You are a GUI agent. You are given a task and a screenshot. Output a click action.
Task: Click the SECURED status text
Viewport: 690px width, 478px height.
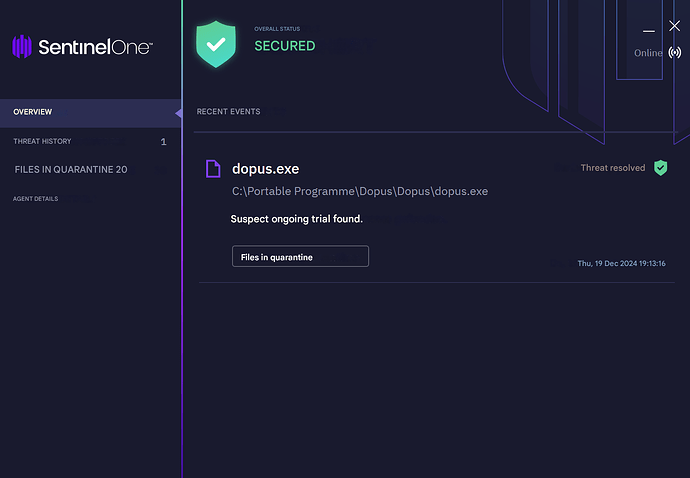pos(285,46)
